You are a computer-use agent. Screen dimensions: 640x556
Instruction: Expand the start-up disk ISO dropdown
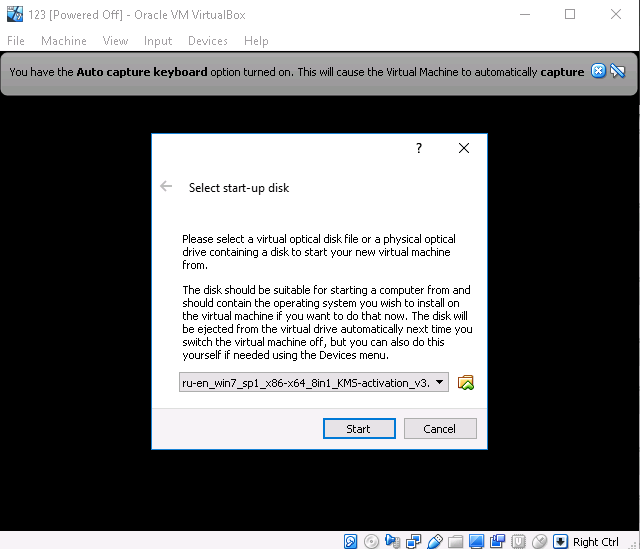[x=440, y=383]
